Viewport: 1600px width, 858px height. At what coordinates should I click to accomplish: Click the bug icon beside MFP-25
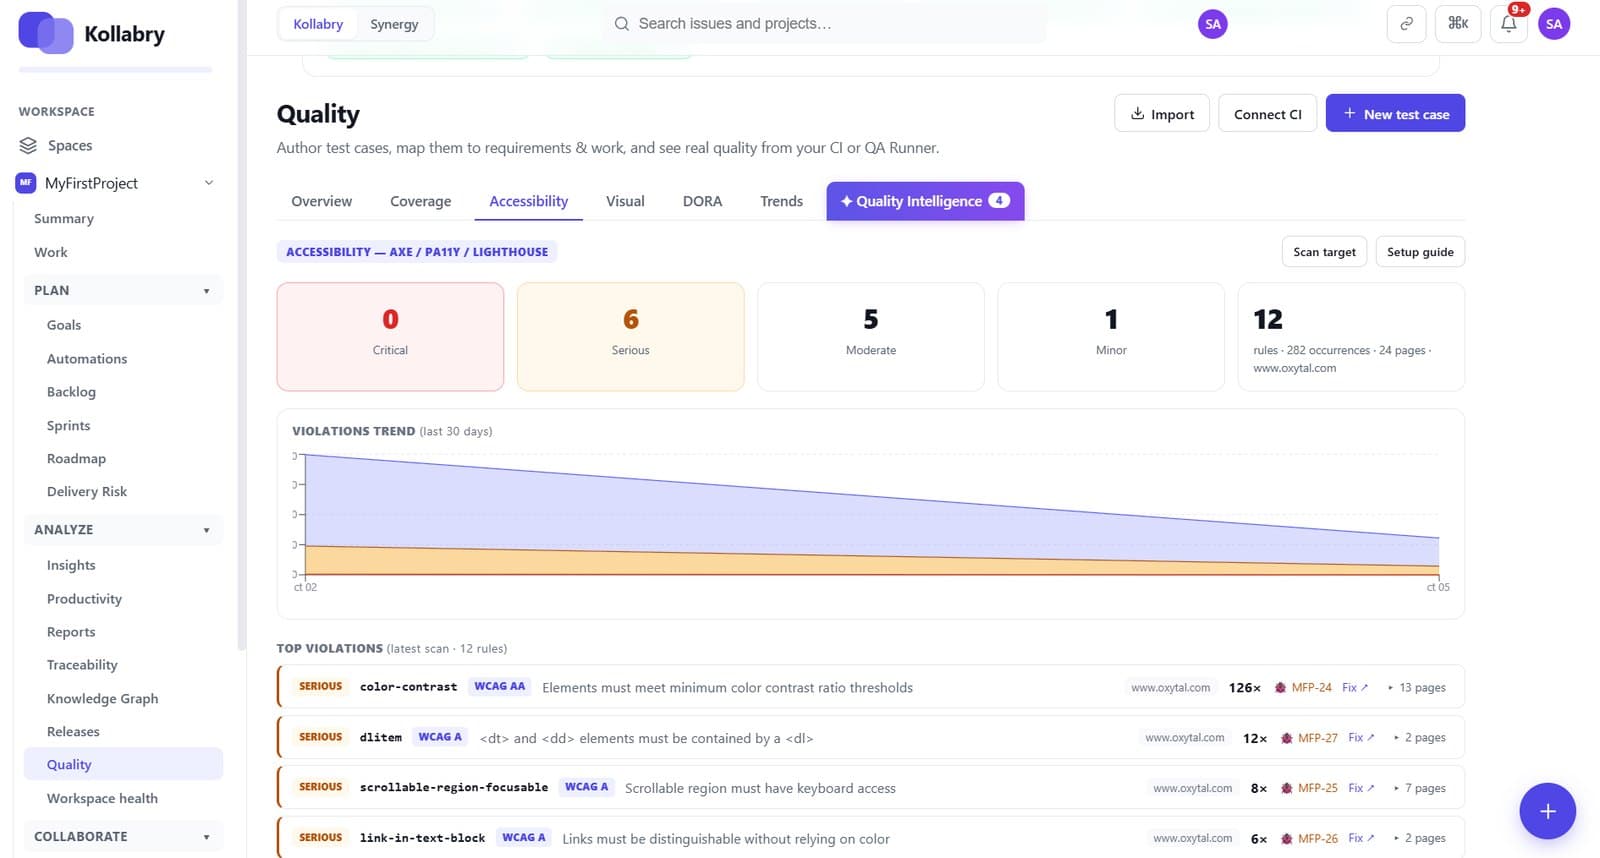tap(1287, 788)
